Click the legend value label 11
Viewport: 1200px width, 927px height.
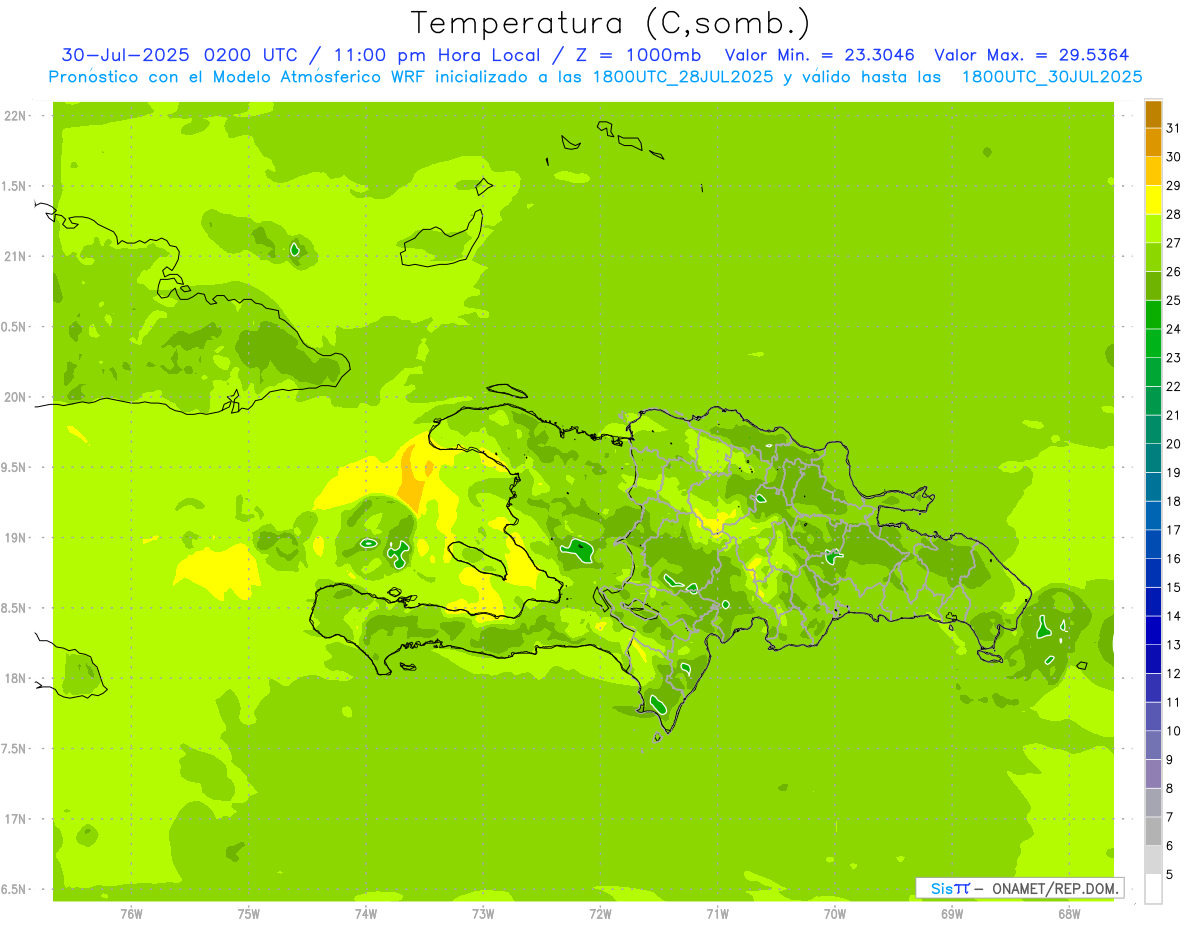[1173, 702]
